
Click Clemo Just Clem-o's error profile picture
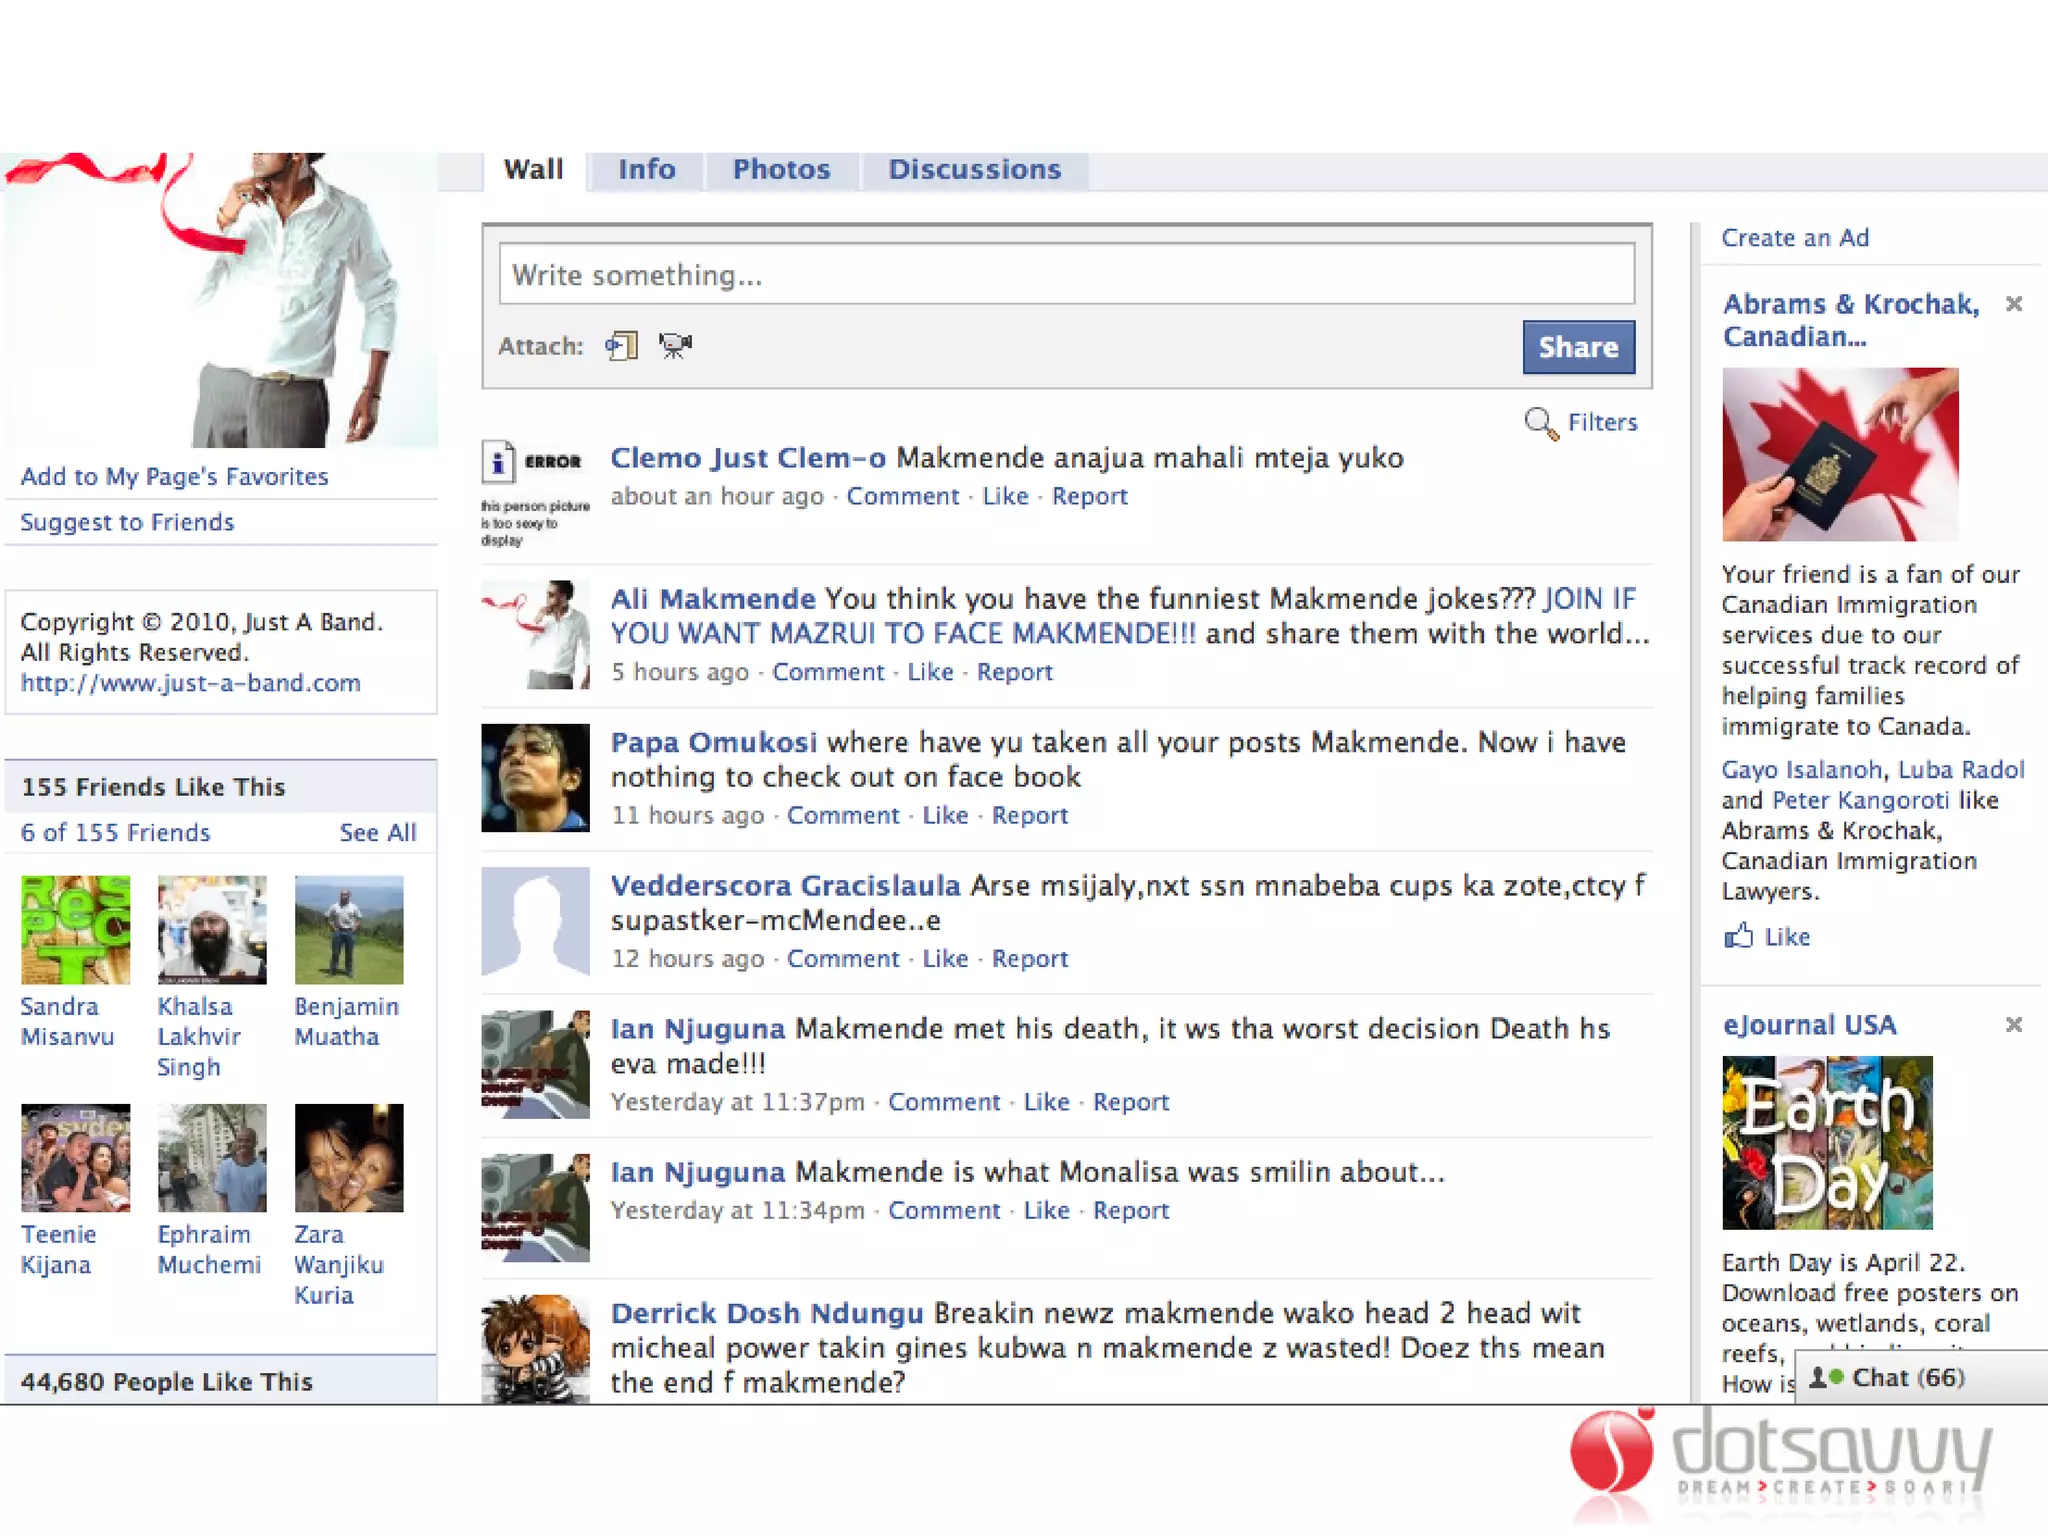click(x=535, y=493)
